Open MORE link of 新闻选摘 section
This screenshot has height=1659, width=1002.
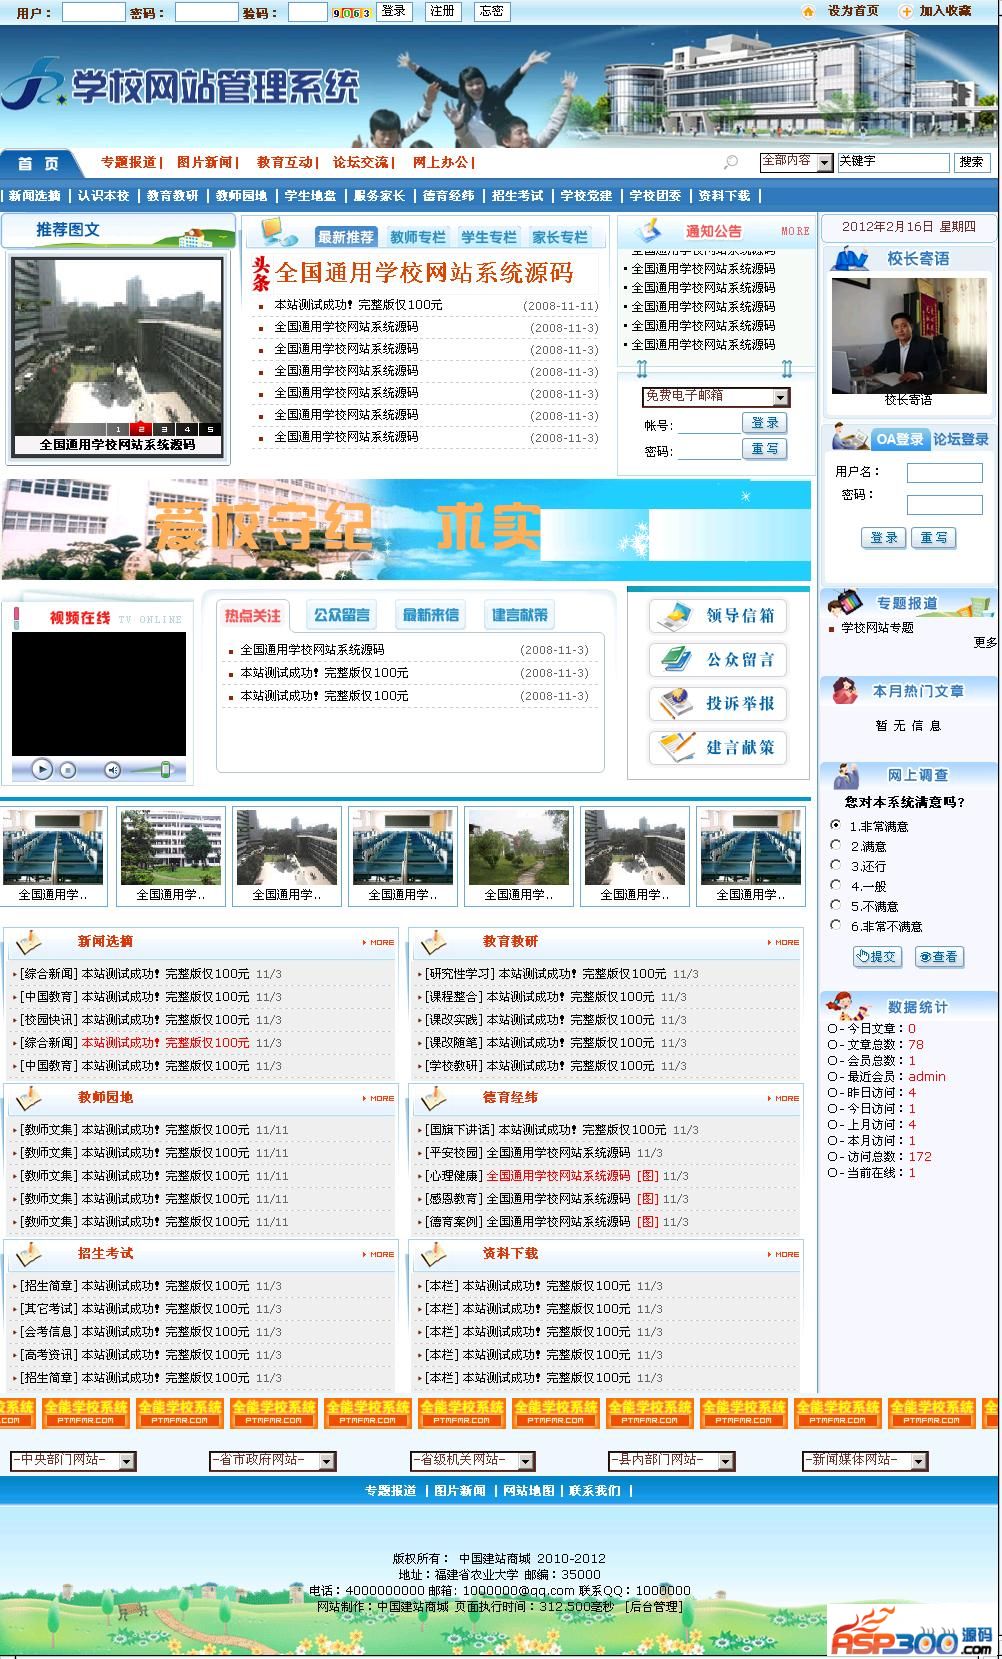(379, 942)
